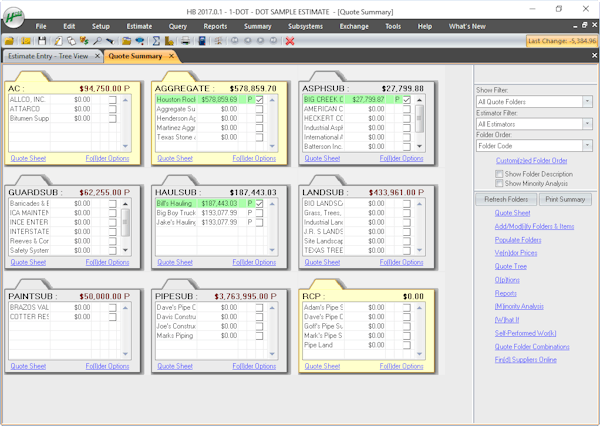Click the ASPHSUB list scroll up arrow
The height and width of the screenshot is (426, 600).
click(x=419, y=100)
